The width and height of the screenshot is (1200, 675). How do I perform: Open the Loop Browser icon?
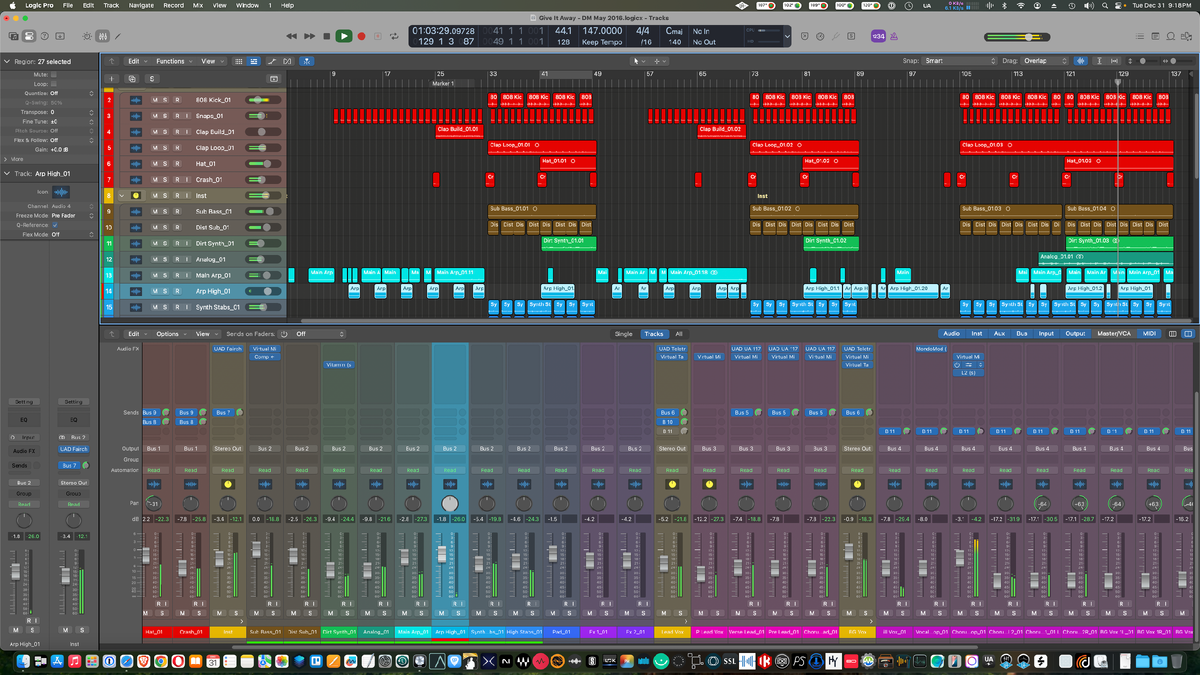point(1170,36)
